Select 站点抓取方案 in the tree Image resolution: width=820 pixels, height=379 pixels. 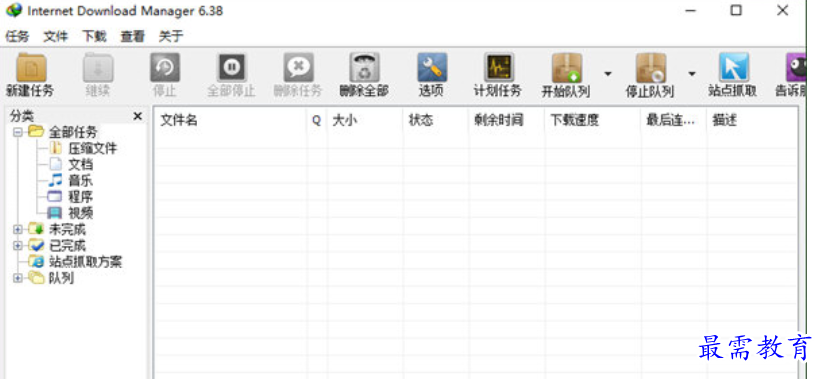pyautogui.click(x=85, y=262)
